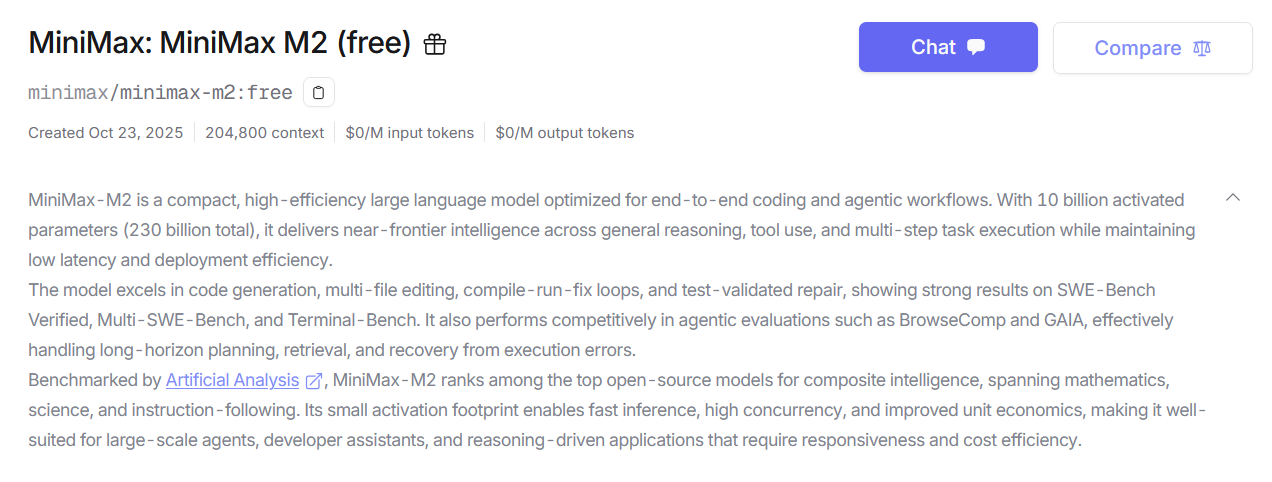Click the 'Created Oct 23, 2025' date
1272x482 pixels.
[x=106, y=133]
